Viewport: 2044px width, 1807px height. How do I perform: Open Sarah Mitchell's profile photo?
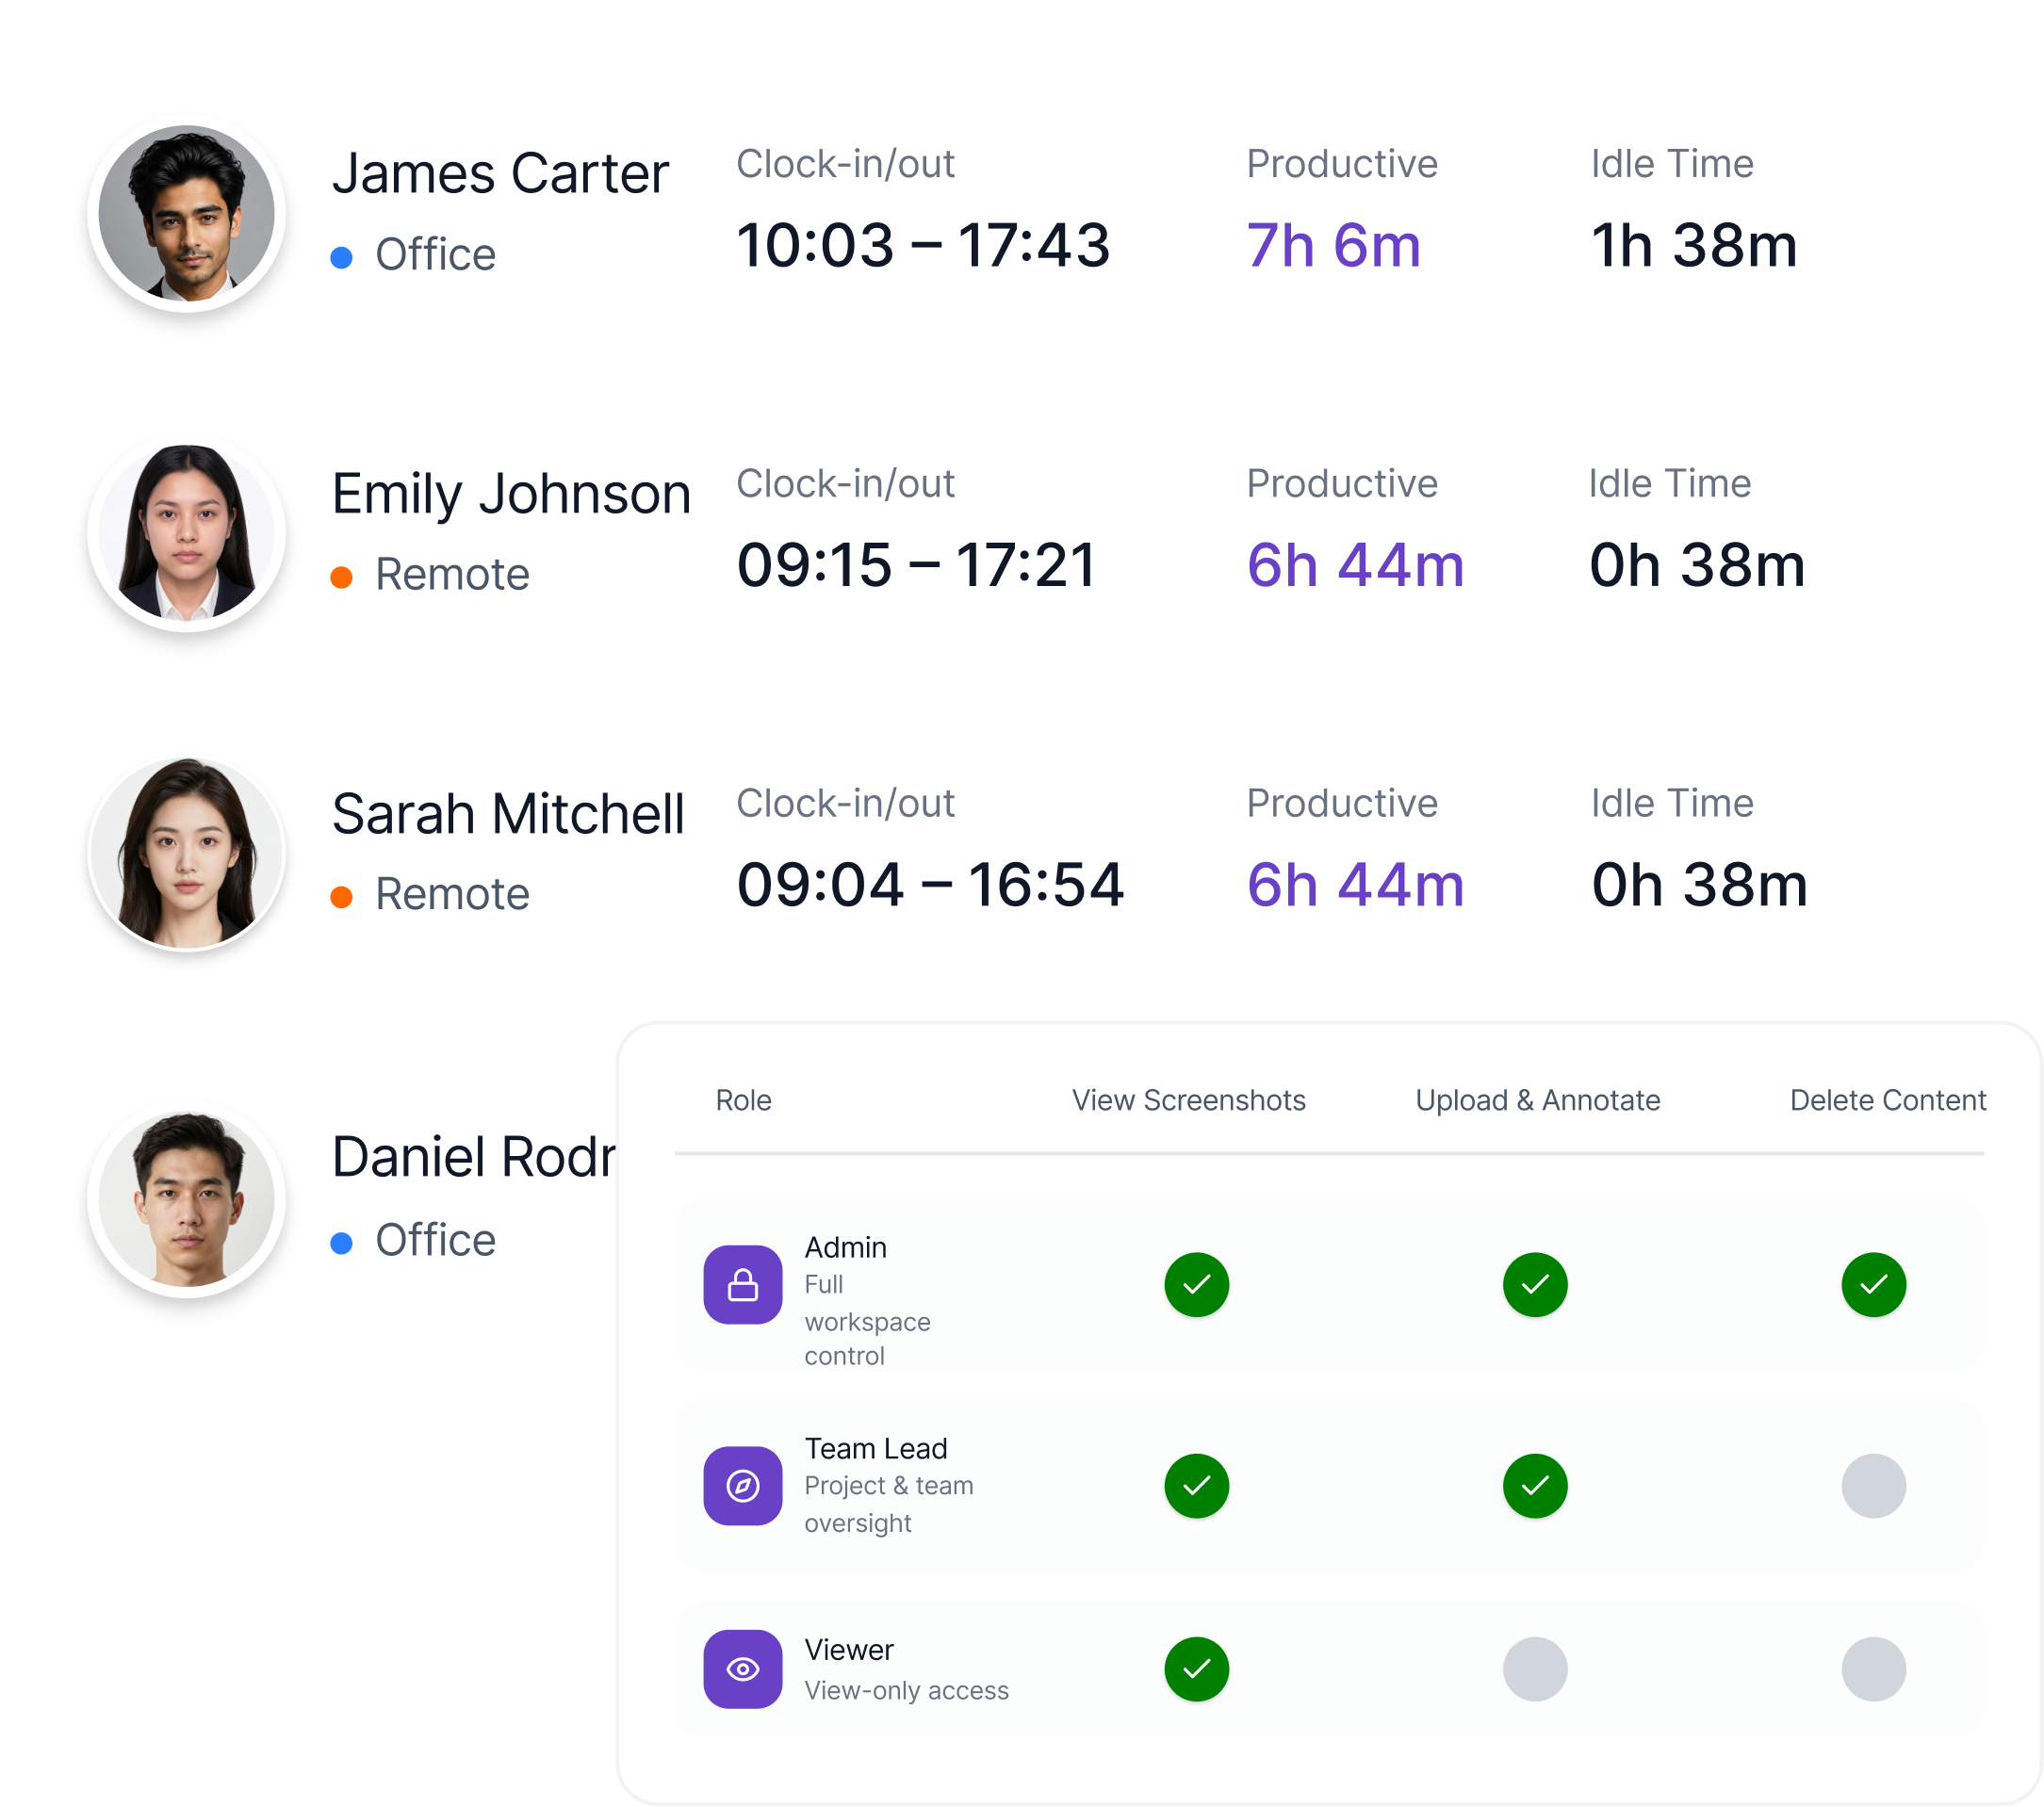pyautogui.click(x=187, y=853)
